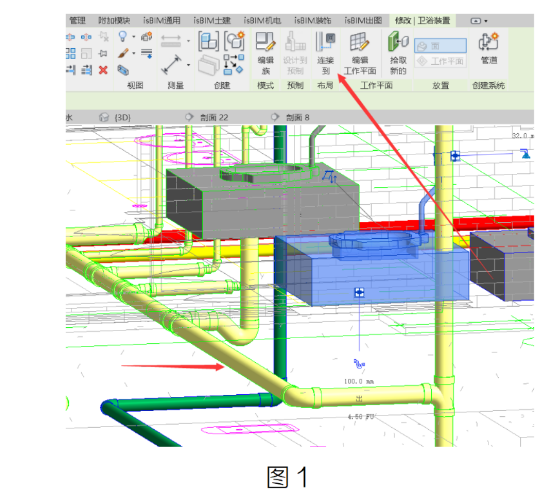
Task: Click the 100.0 mm dimension value
Action: click(359, 381)
